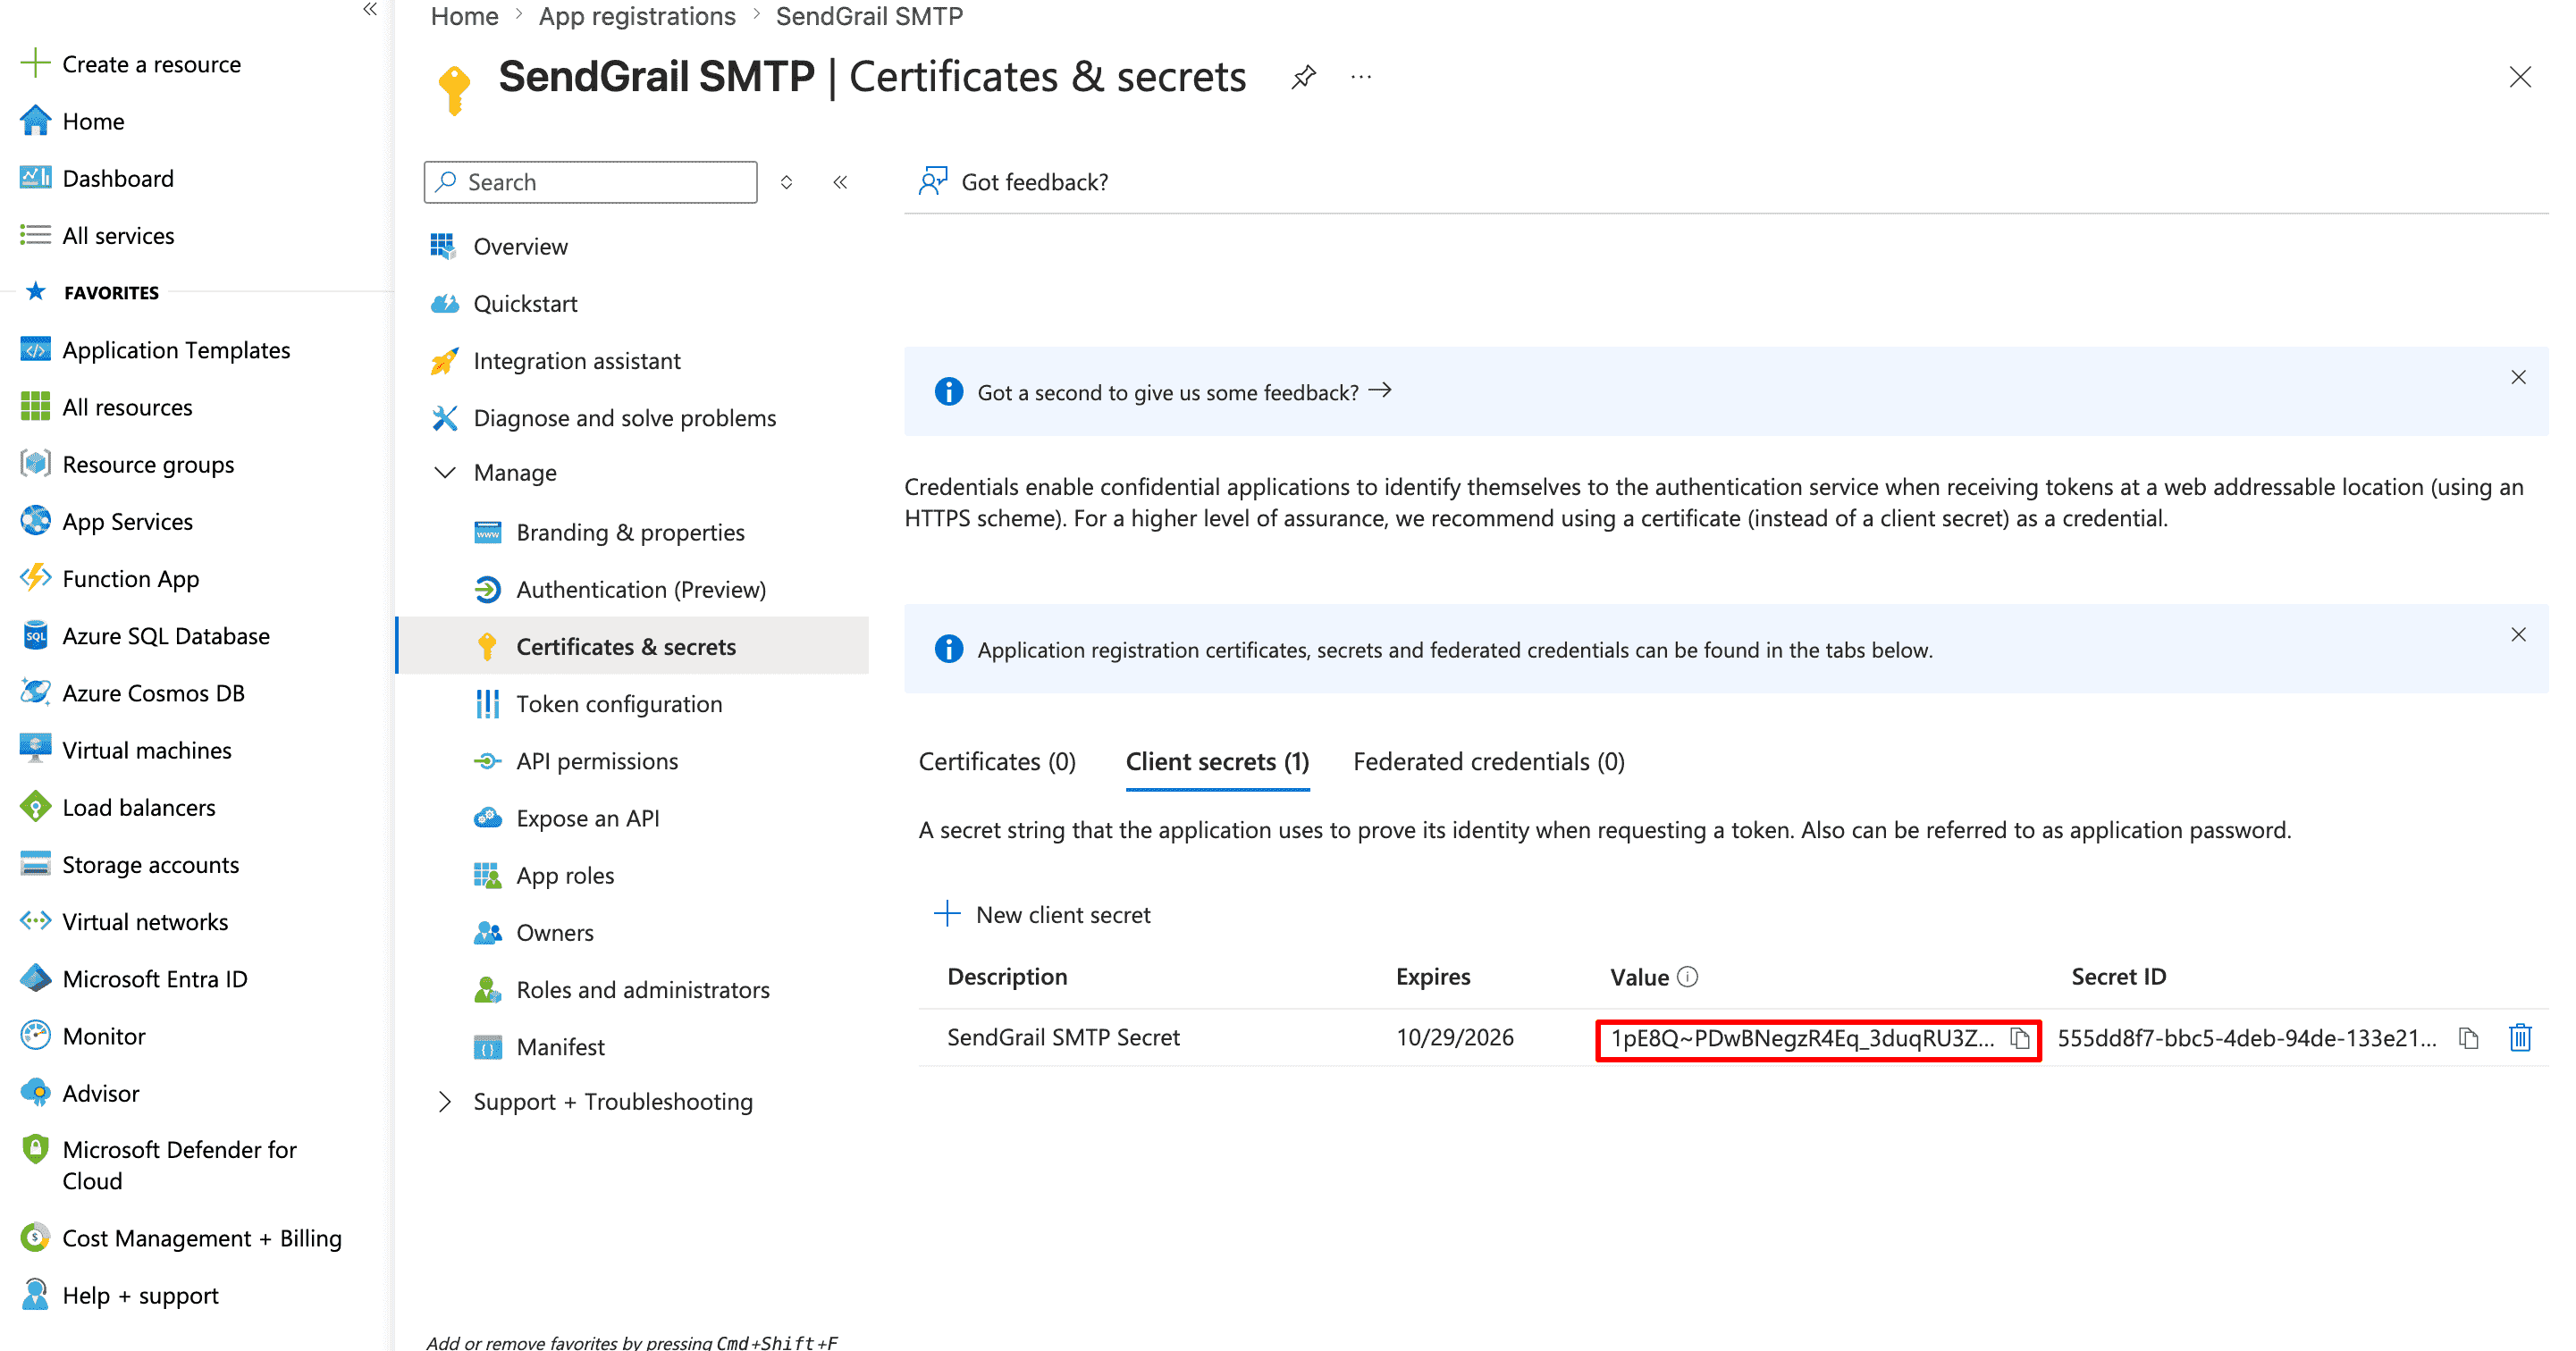
Task: Open App roles
Action: 564,875
